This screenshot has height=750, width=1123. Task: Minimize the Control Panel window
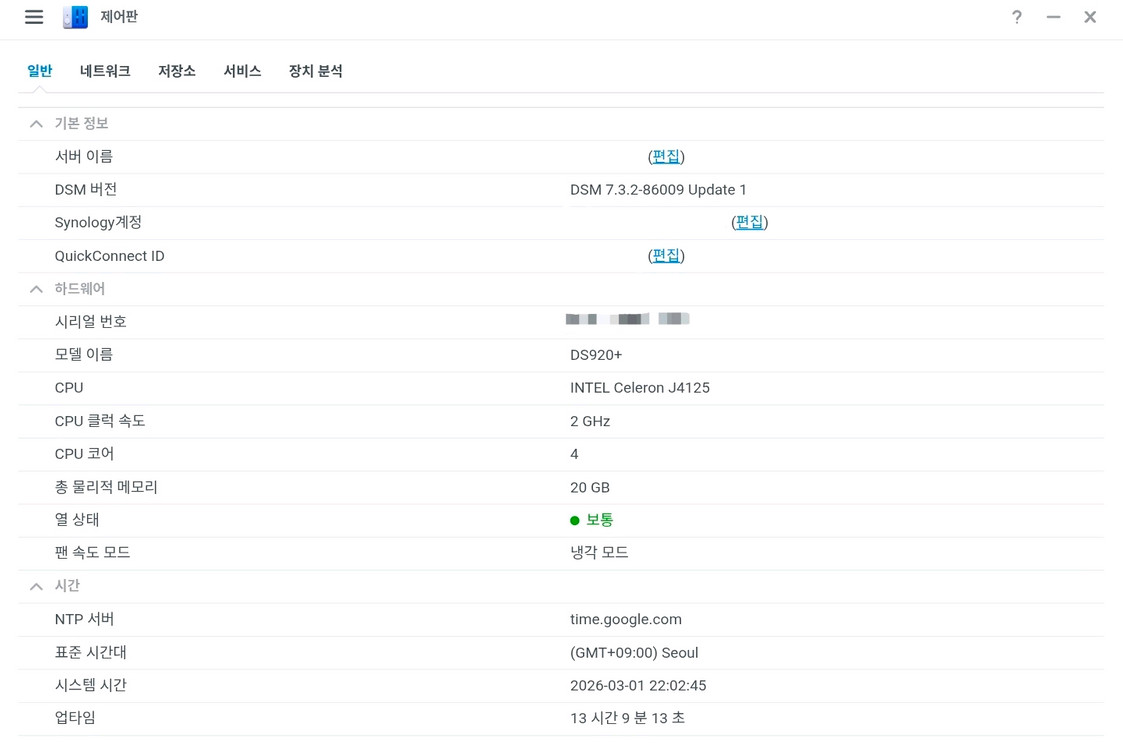pyautogui.click(x=1053, y=17)
